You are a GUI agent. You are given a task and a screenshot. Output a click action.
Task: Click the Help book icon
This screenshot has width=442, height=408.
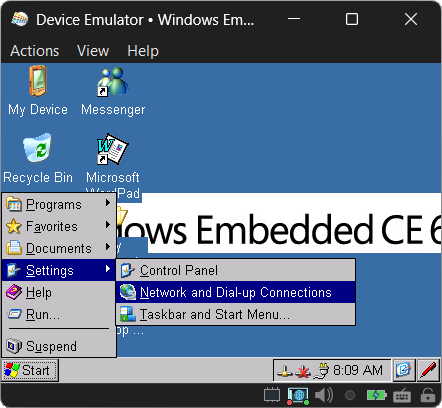tap(14, 292)
